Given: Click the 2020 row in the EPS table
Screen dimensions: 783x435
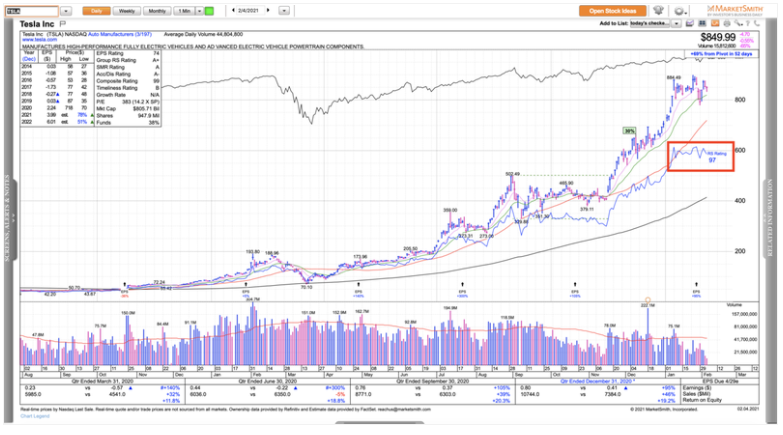Looking at the screenshot, I should 55,108.
